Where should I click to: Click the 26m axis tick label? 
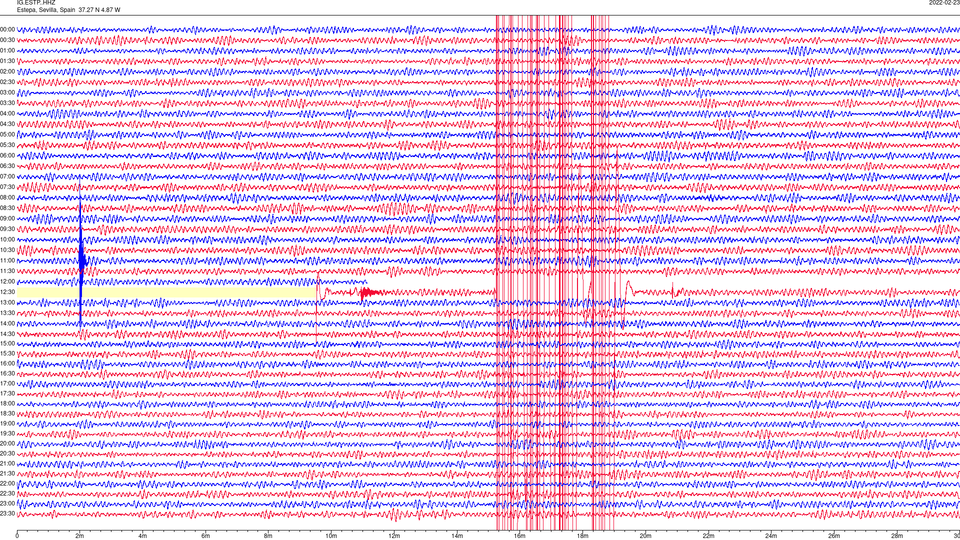coord(834,536)
